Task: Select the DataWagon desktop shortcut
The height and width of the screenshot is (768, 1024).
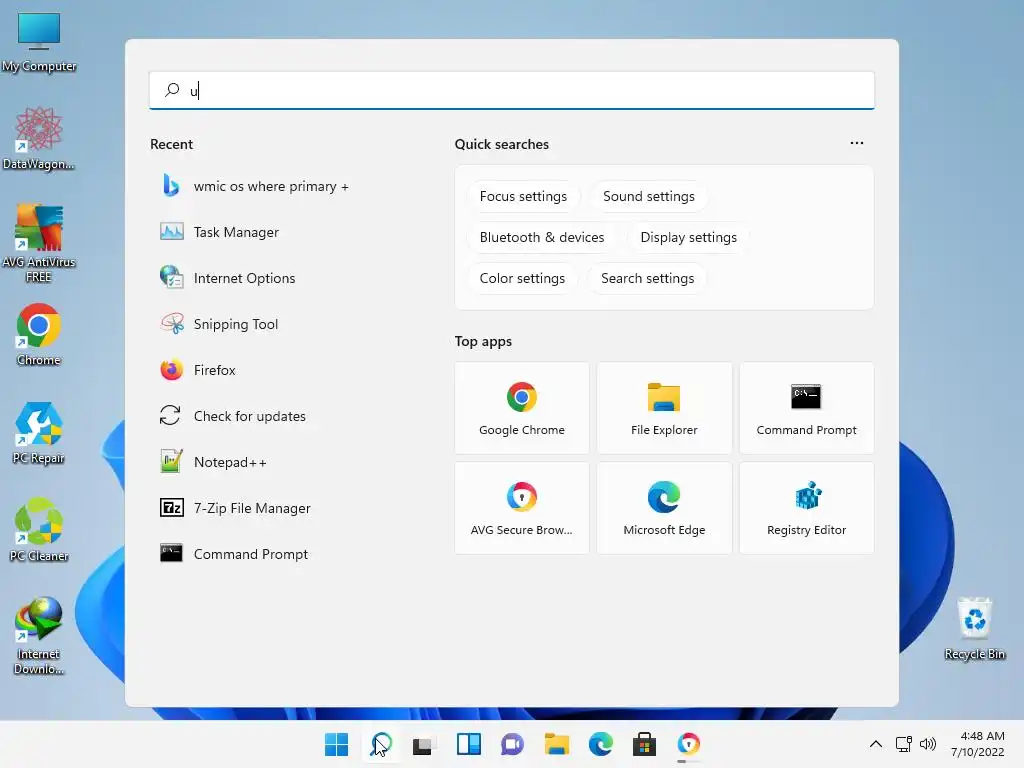Action: [x=39, y=138]
